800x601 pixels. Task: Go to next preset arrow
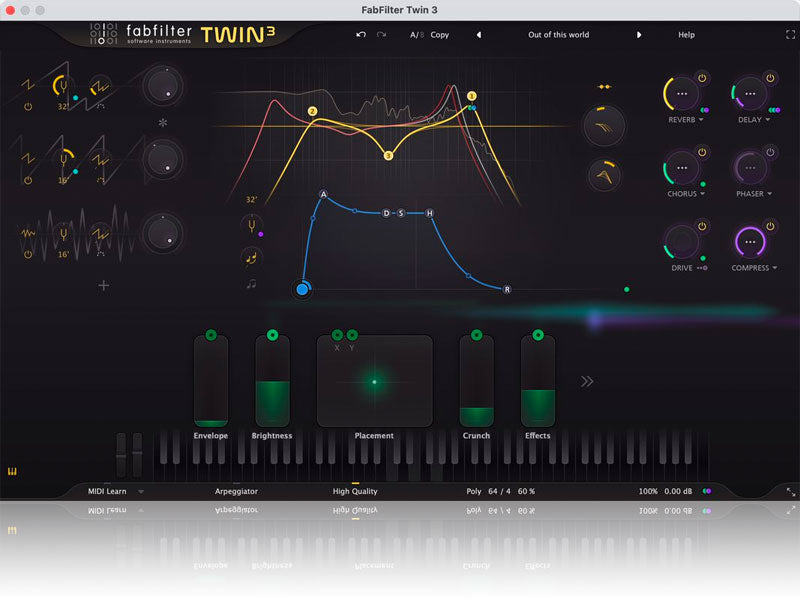pos(639,35)
